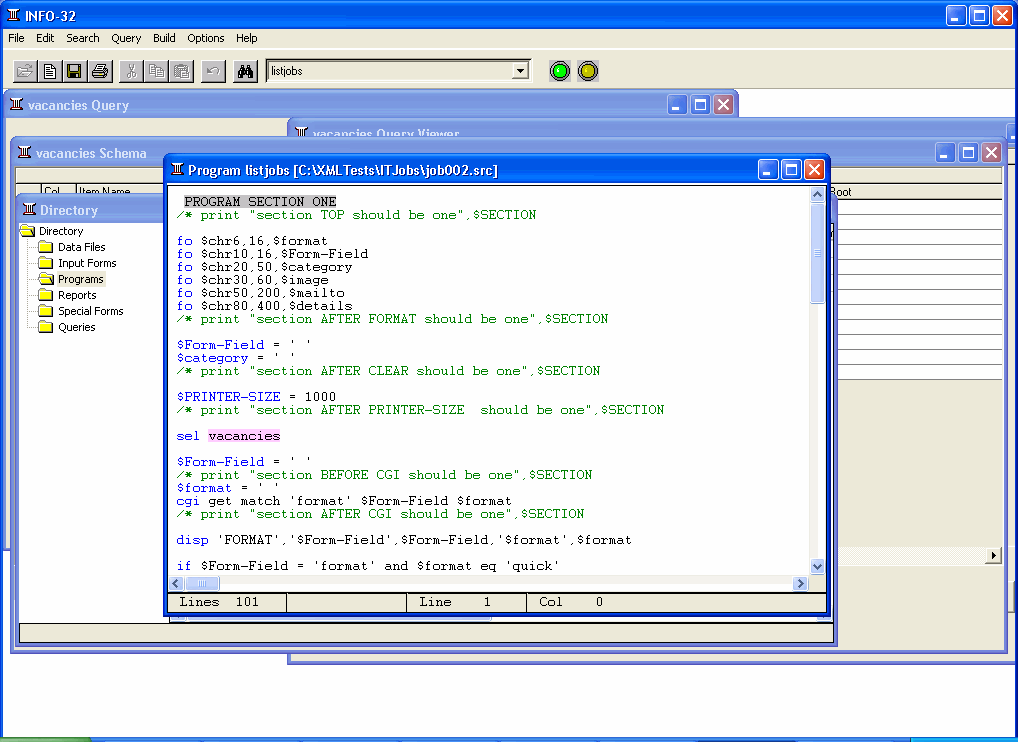
Task: Click the vacancies Query window icon
Action: click(x=17, y=105)
